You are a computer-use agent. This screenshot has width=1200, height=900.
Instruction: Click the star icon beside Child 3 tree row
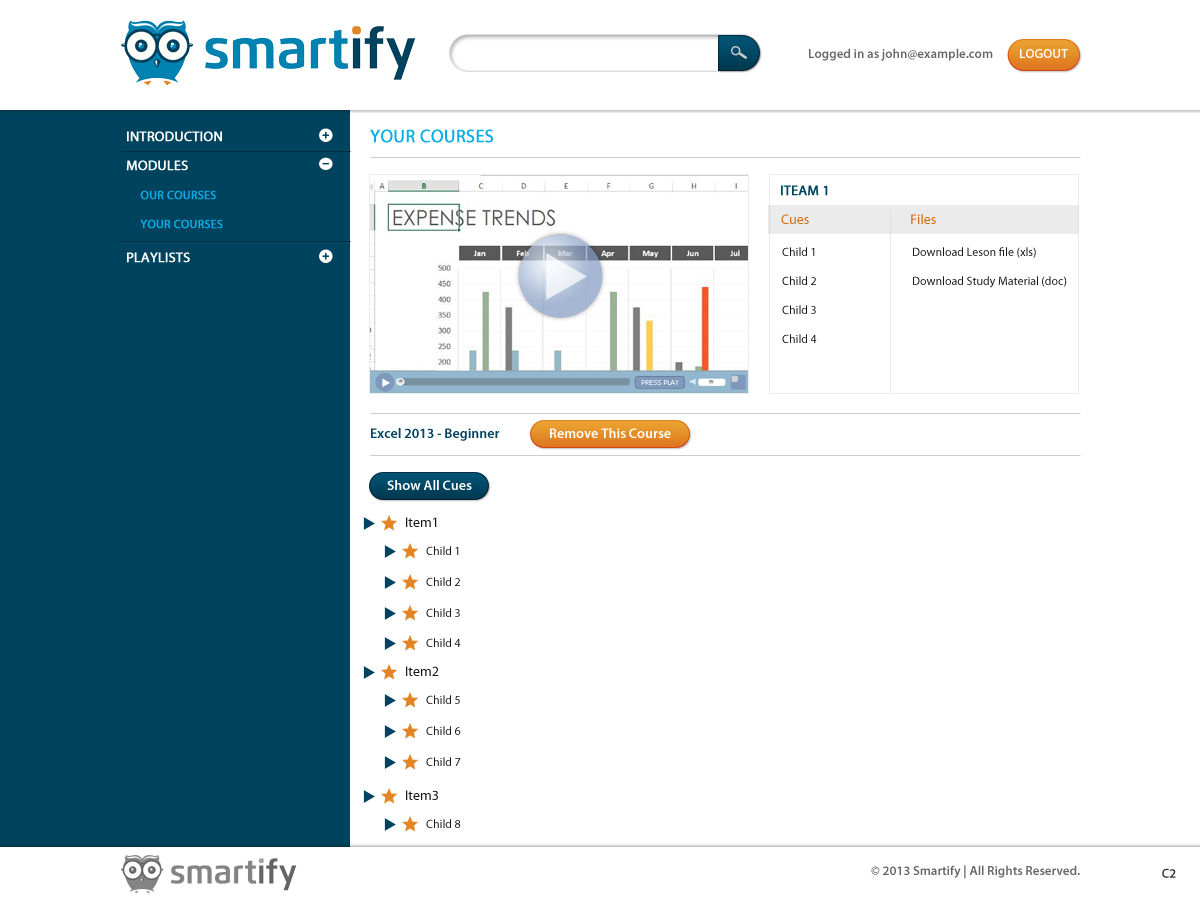[x=410, y=613]
